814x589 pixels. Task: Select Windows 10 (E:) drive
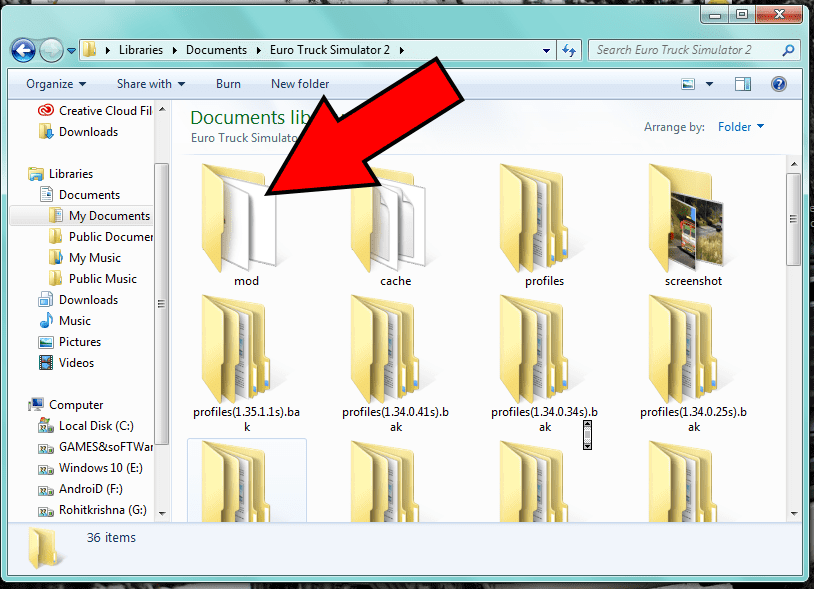(x=90, y=468)
